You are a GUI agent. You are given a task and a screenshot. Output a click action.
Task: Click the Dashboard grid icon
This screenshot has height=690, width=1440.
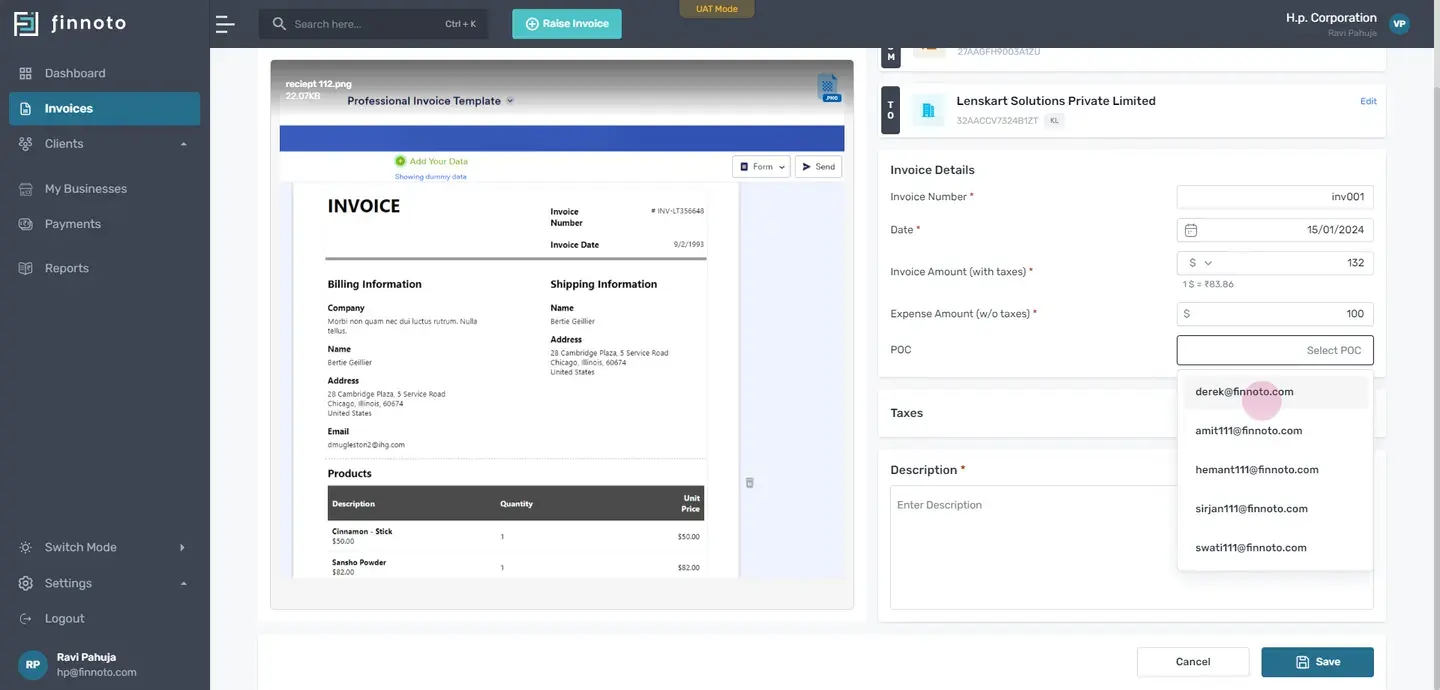(x=26, y=73)
